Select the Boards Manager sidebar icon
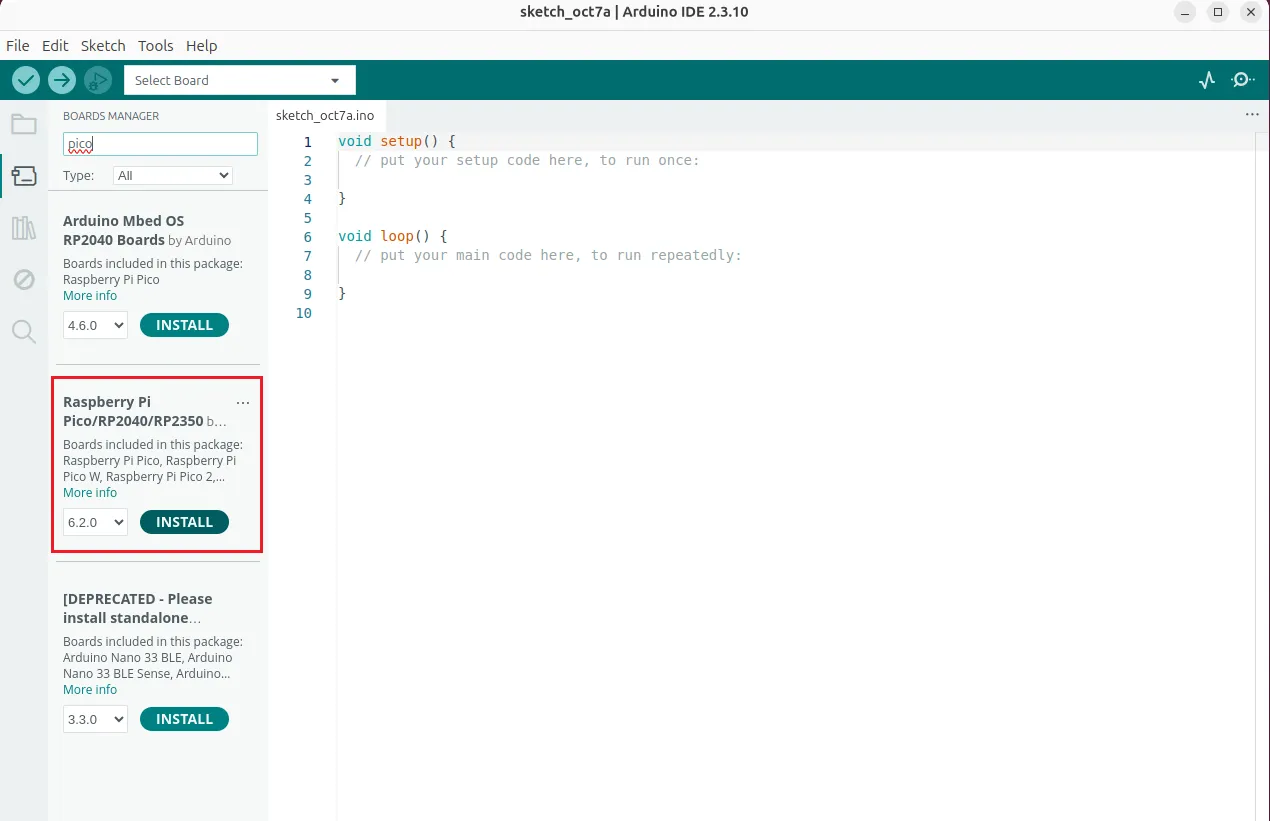The width and height of the screenshot is (1270, 821). (24, 177)
